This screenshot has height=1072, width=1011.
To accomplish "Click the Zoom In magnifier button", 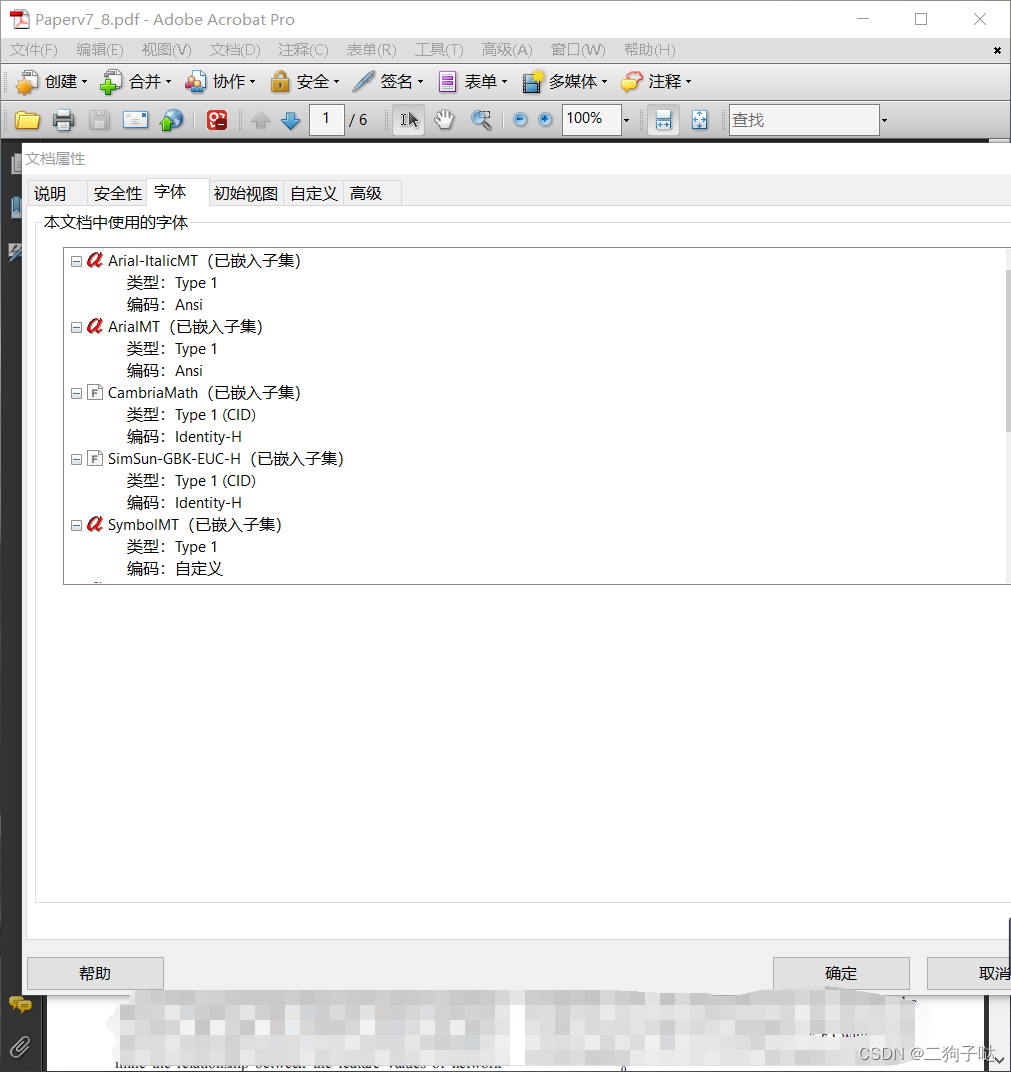I will click(544, 119).
